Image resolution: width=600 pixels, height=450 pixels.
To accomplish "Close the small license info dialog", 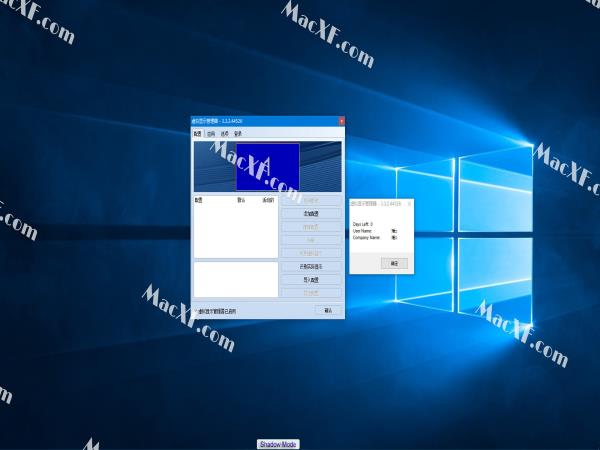I will click(x=409, y=204).
